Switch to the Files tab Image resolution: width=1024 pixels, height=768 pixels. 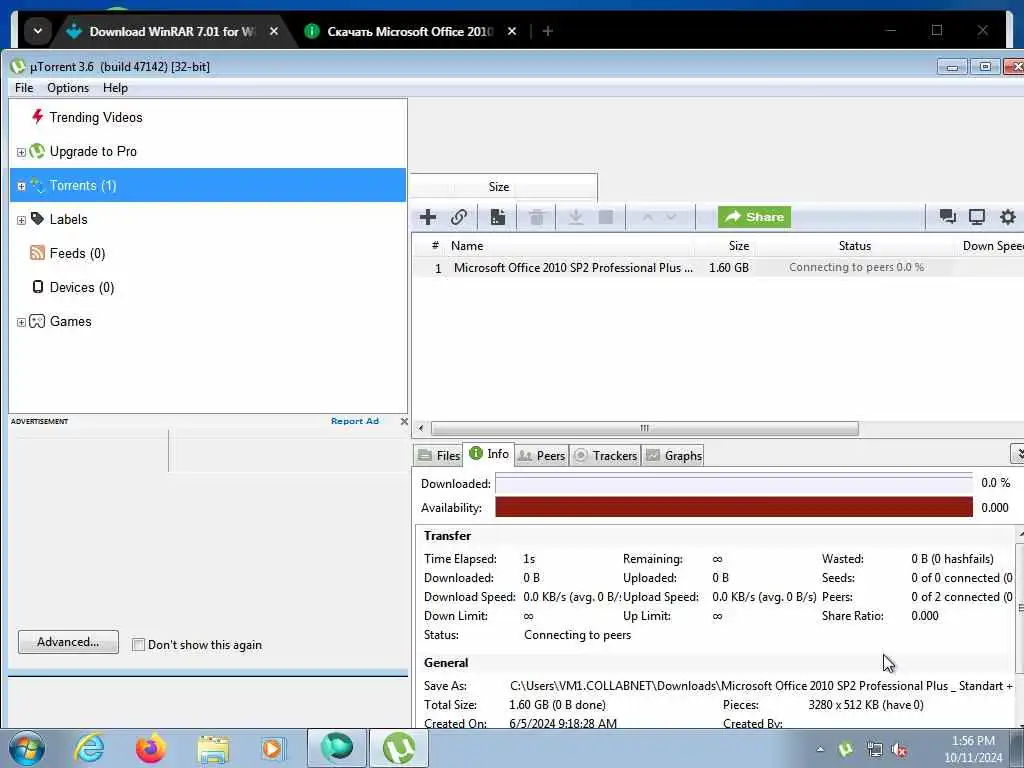pyautogui.click(x=439, y=455)
